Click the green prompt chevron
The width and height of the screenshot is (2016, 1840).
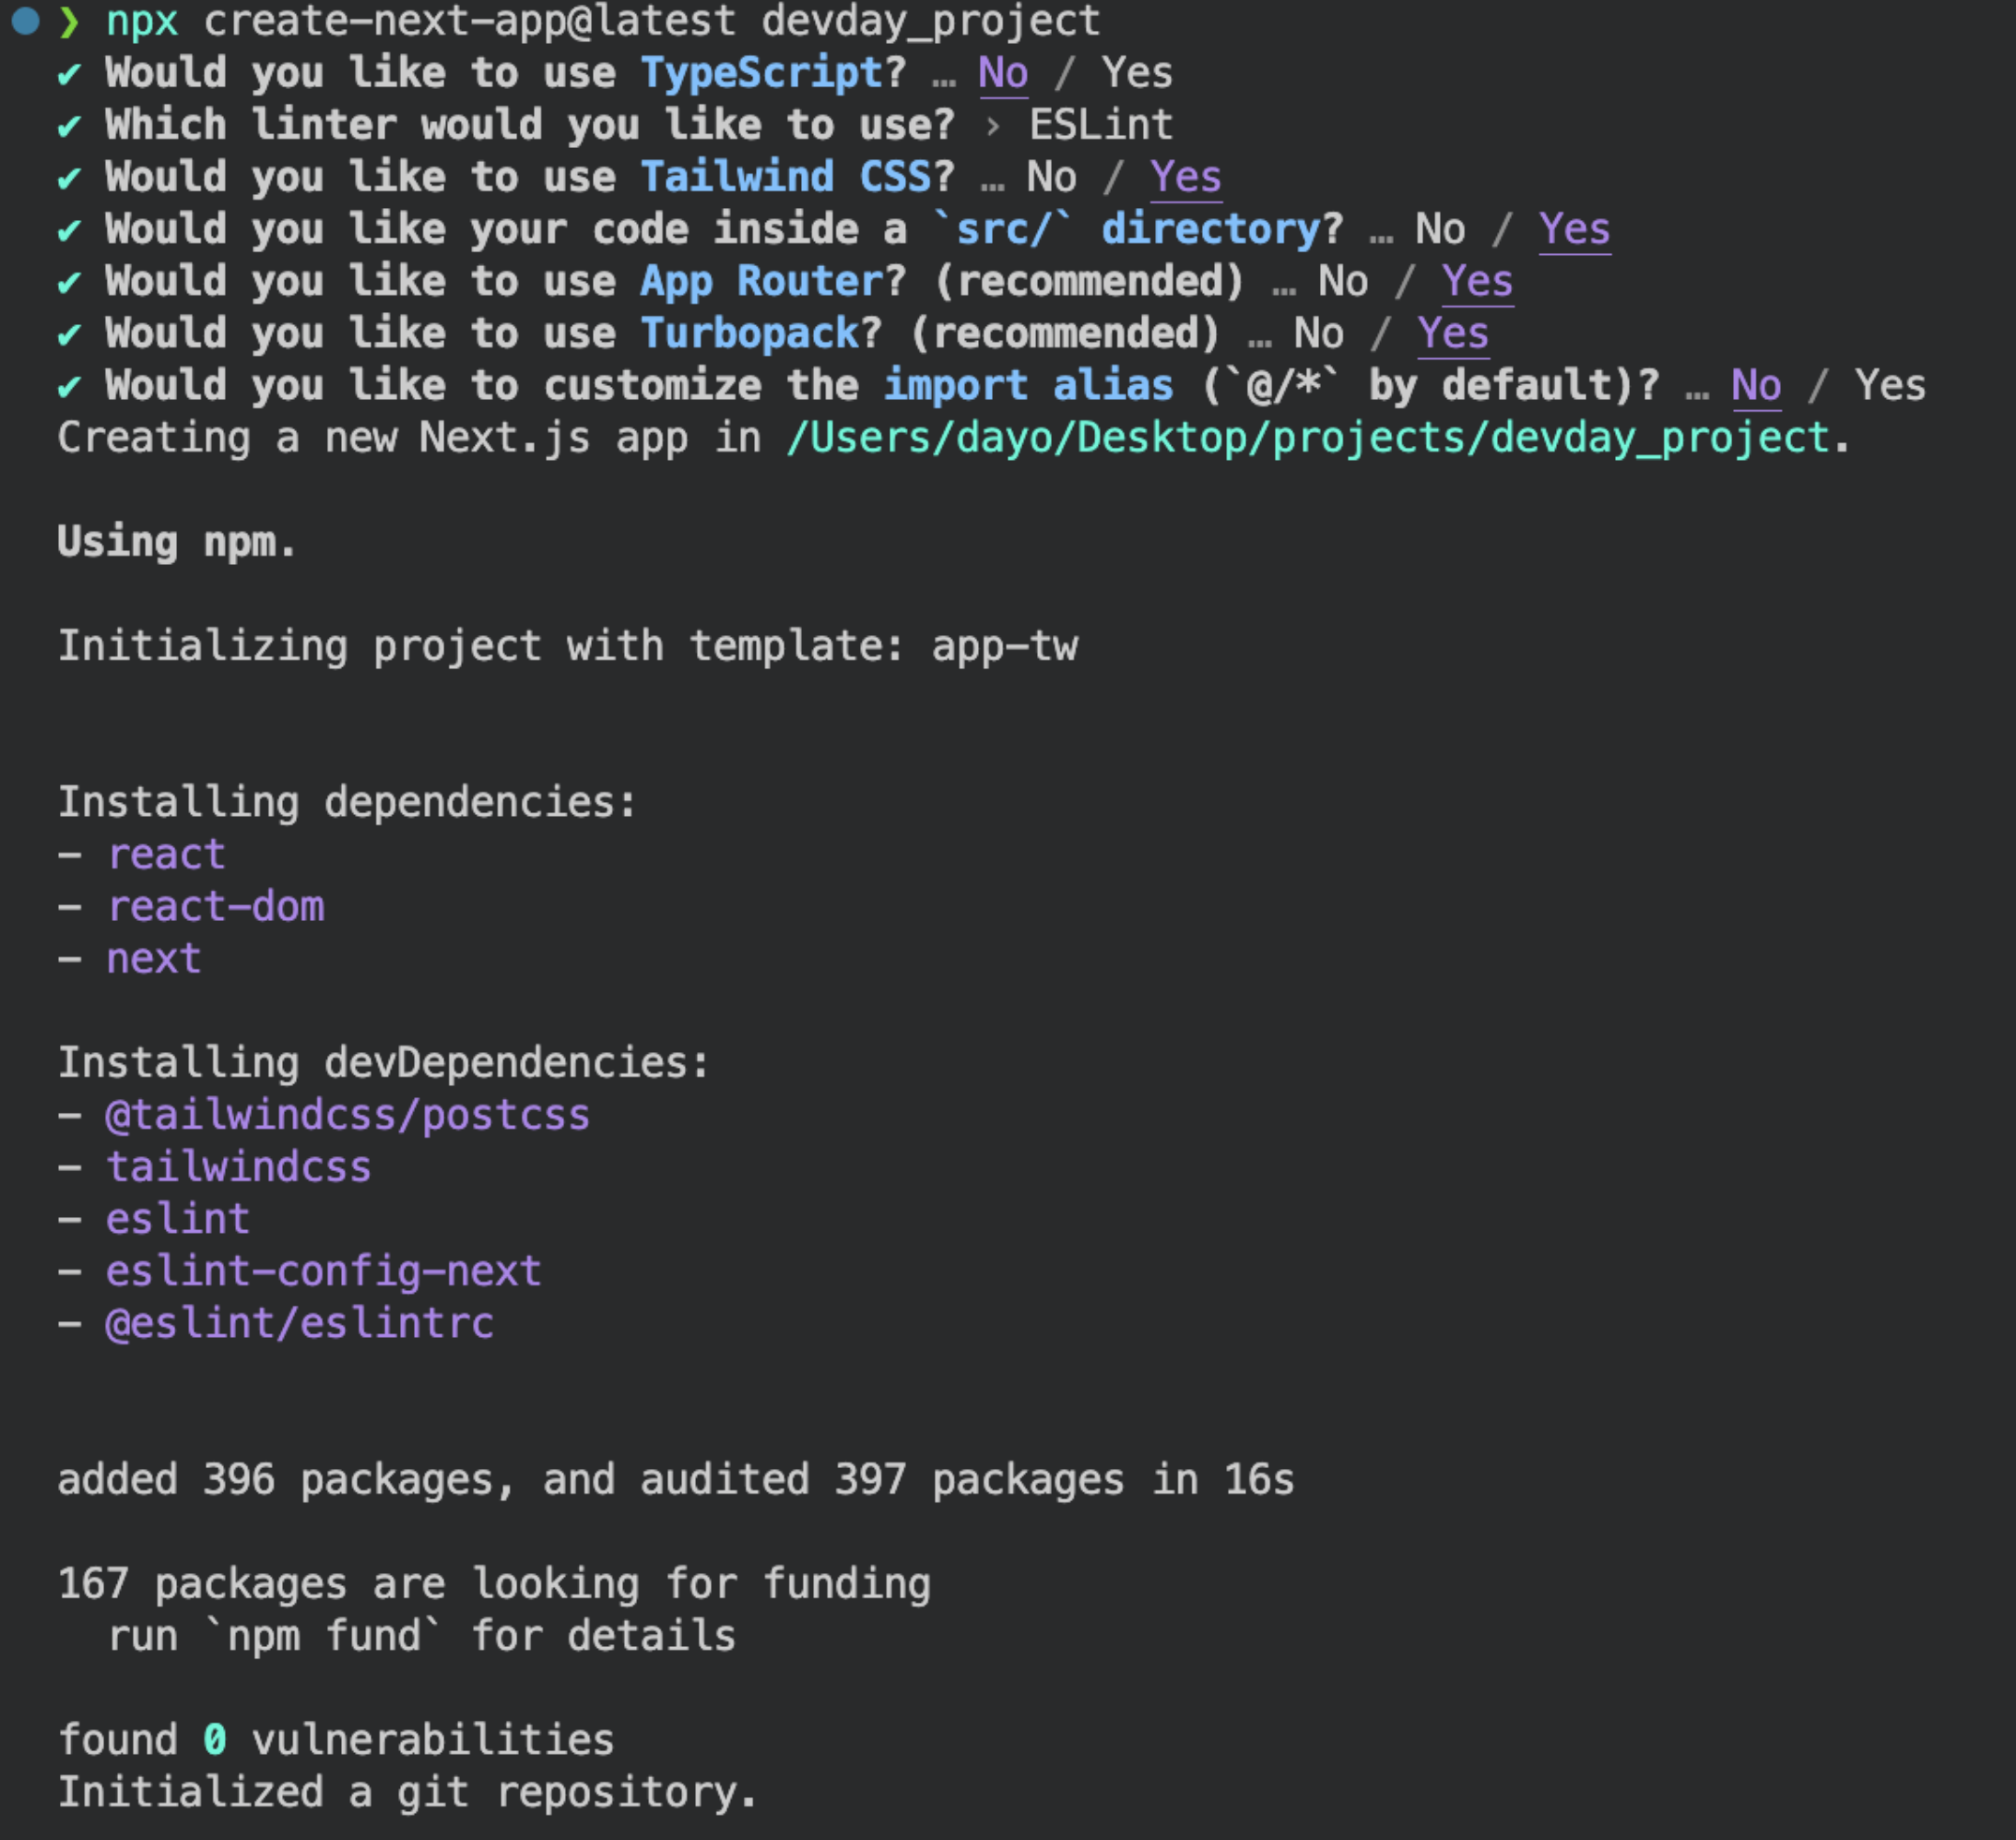[x=69, y=21]
